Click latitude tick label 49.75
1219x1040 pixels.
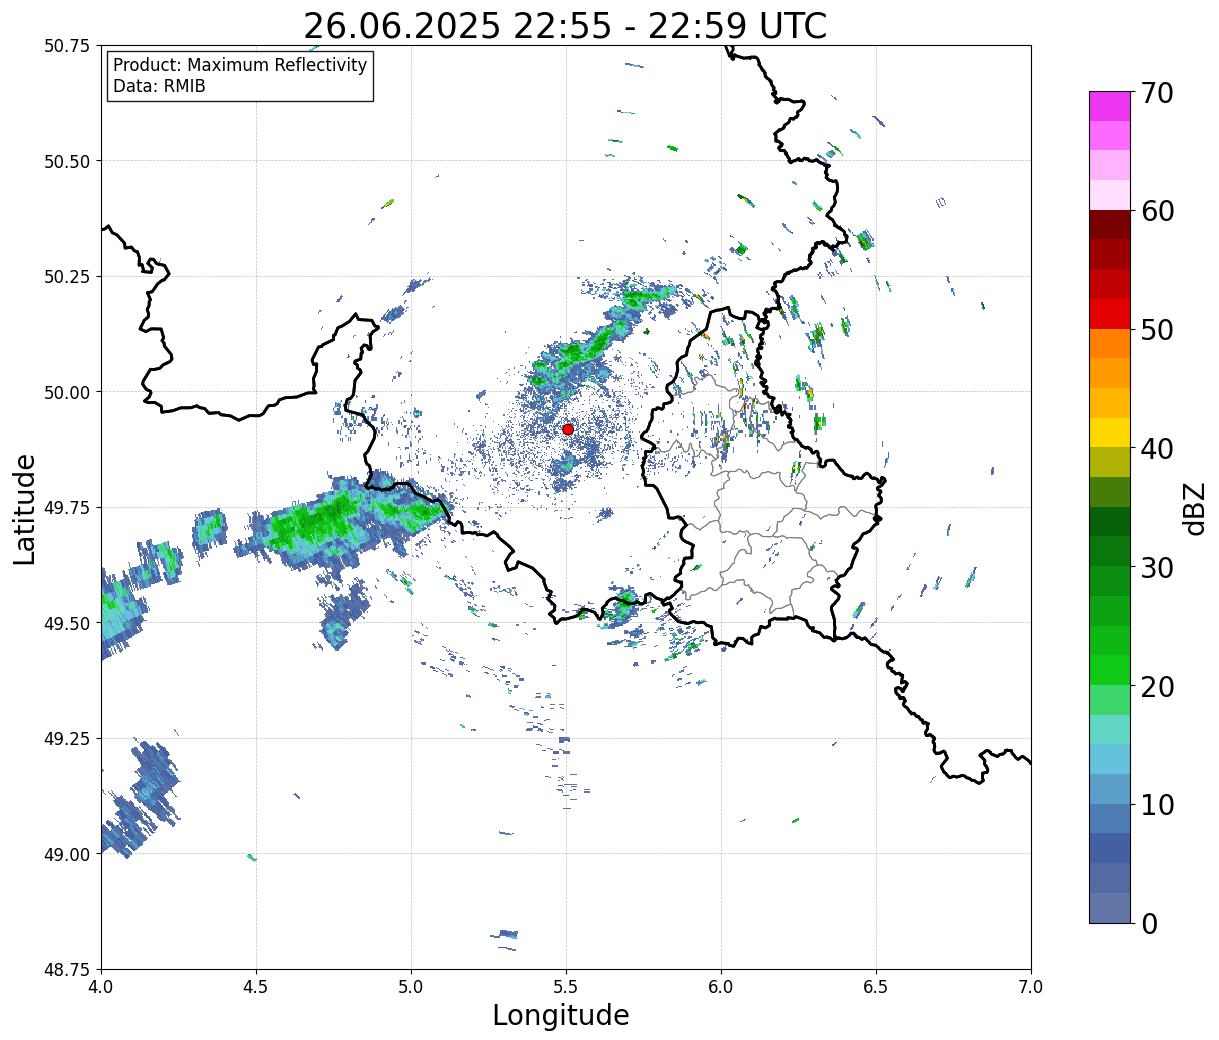(x=67, y=508)
